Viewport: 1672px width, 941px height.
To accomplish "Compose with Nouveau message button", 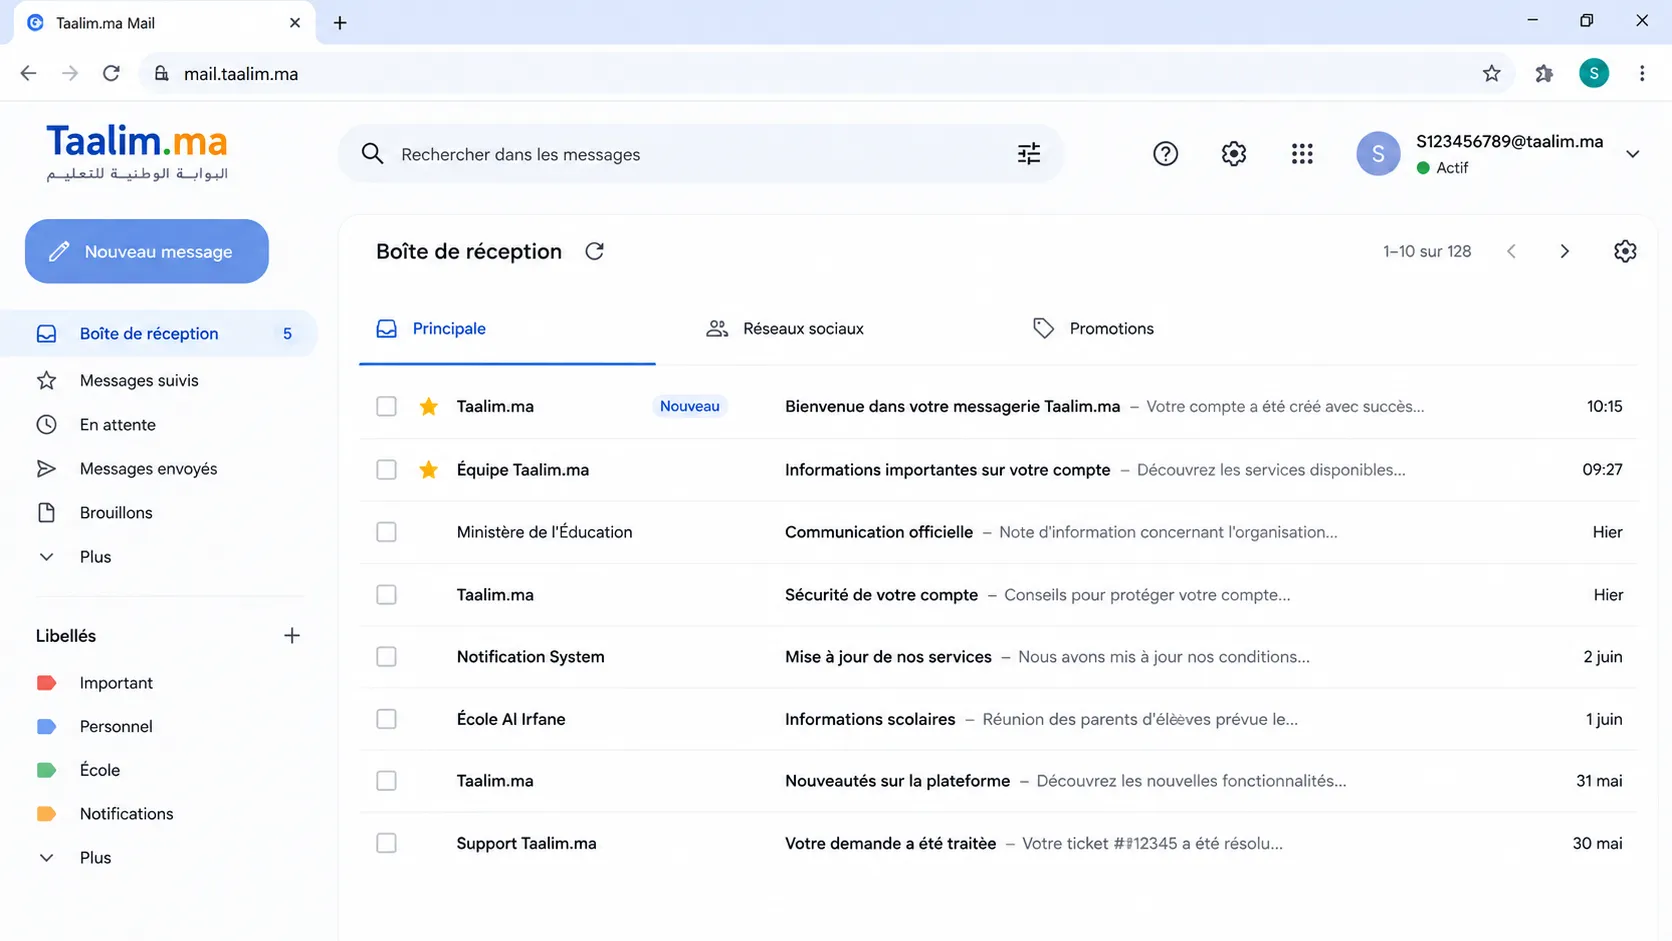I will 147,251.
